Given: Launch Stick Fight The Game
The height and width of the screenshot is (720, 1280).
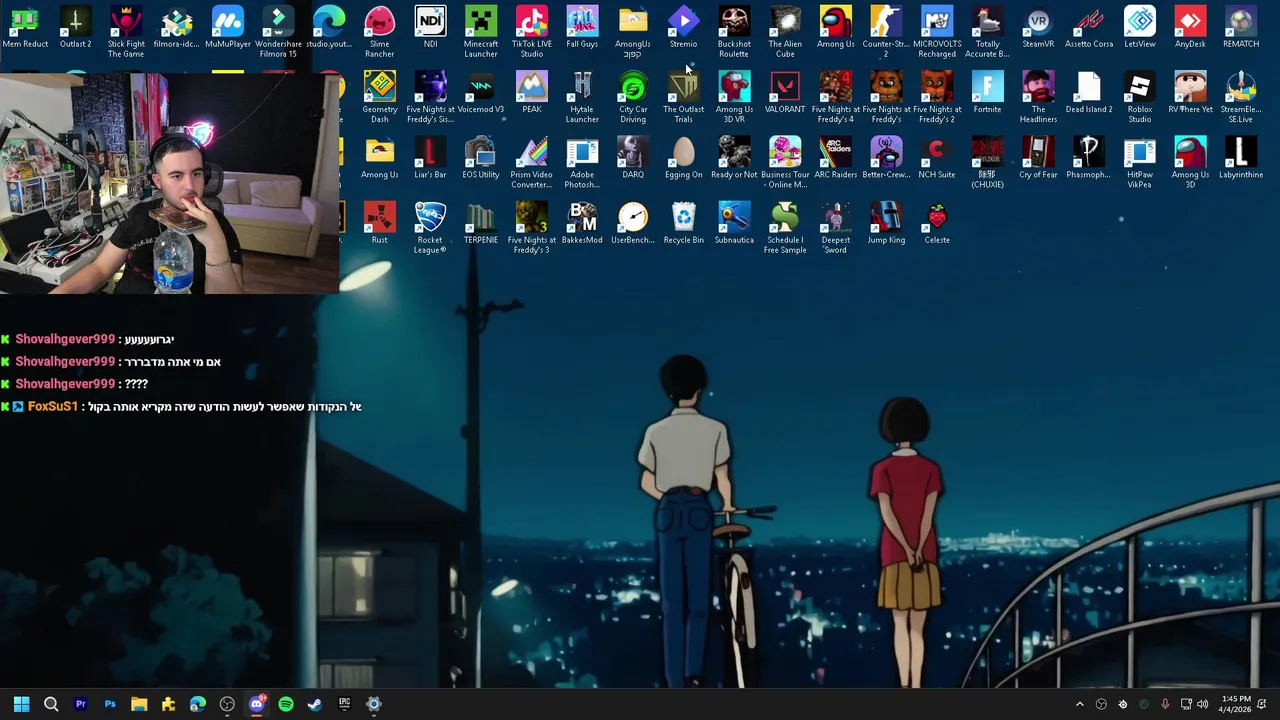Looking at the screenshot, I should click(126, 32).
